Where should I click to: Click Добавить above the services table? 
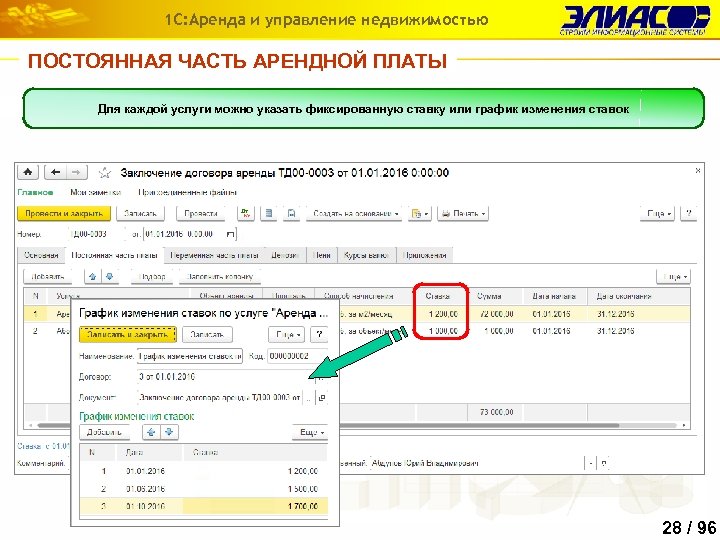(x=48, y=276)
